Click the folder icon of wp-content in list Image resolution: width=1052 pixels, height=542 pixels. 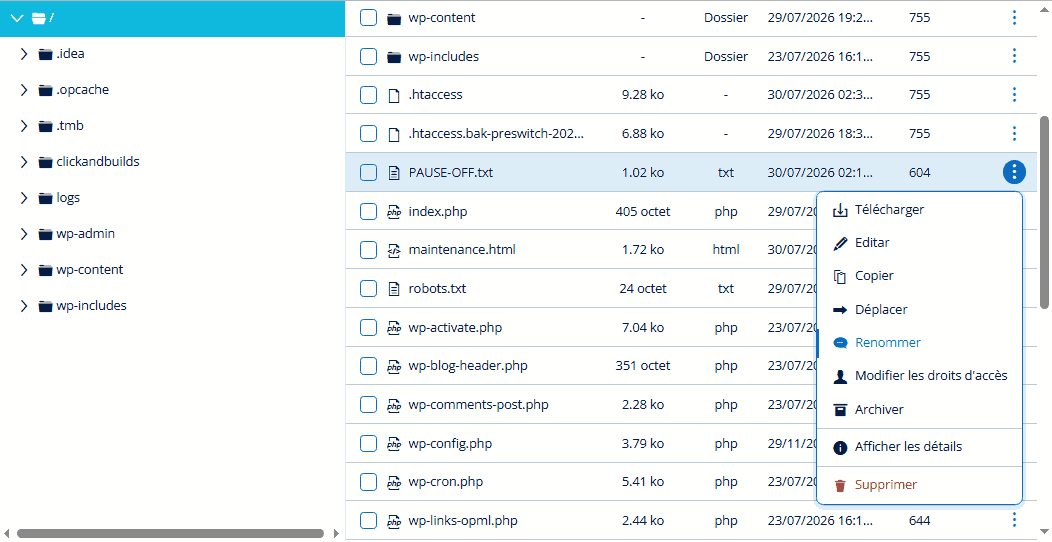(x=394, y=18)
